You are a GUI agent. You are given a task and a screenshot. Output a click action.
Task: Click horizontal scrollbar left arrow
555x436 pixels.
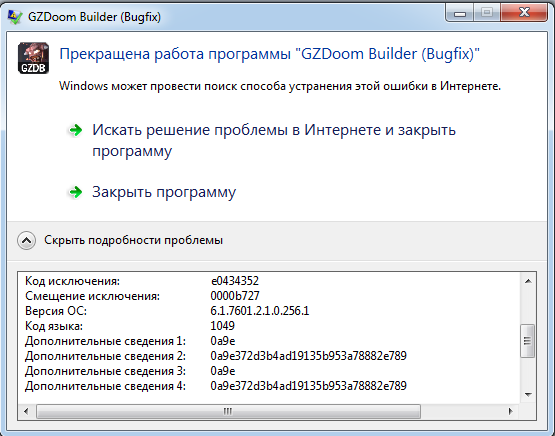click(x=26, y=411)
